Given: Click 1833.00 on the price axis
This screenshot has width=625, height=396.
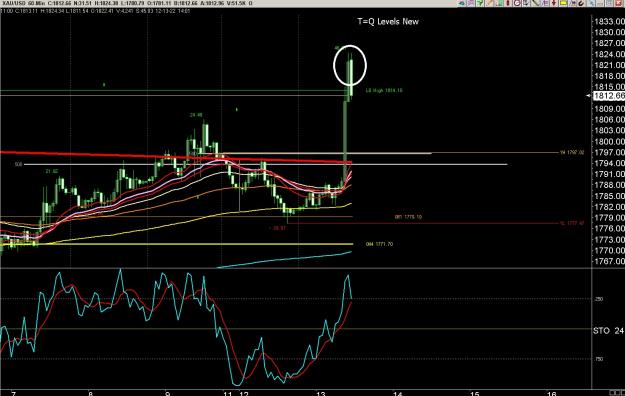Looking at the screenshot, I should pyautogui.click(x=609, y=22).
